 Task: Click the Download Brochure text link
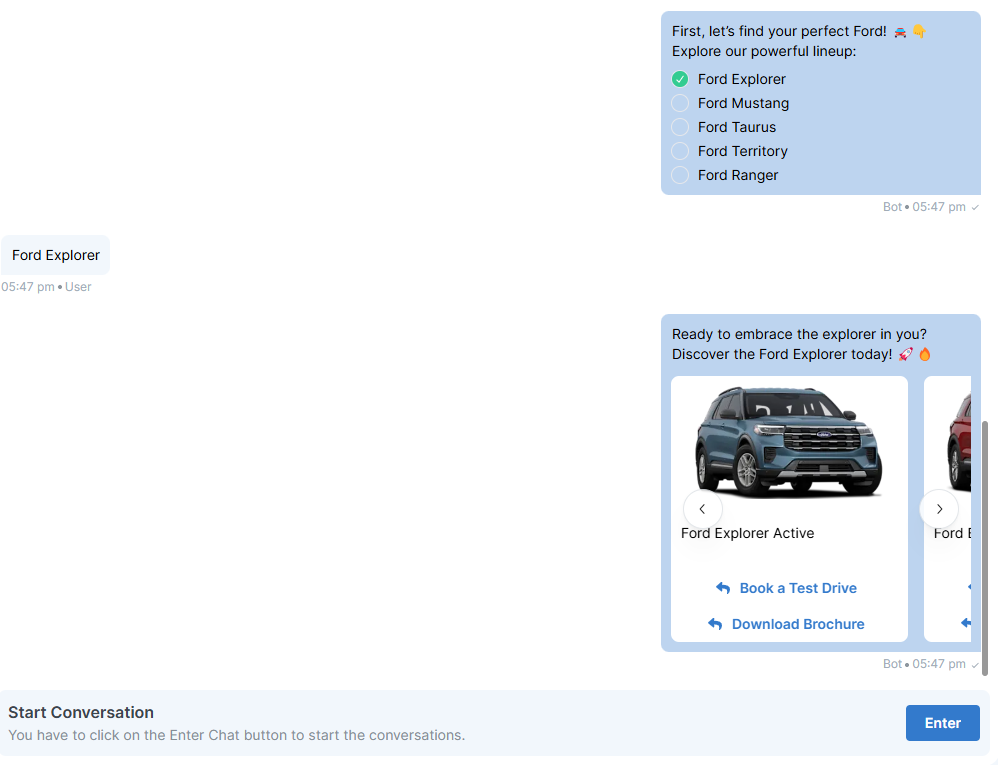tap(798, 624)
